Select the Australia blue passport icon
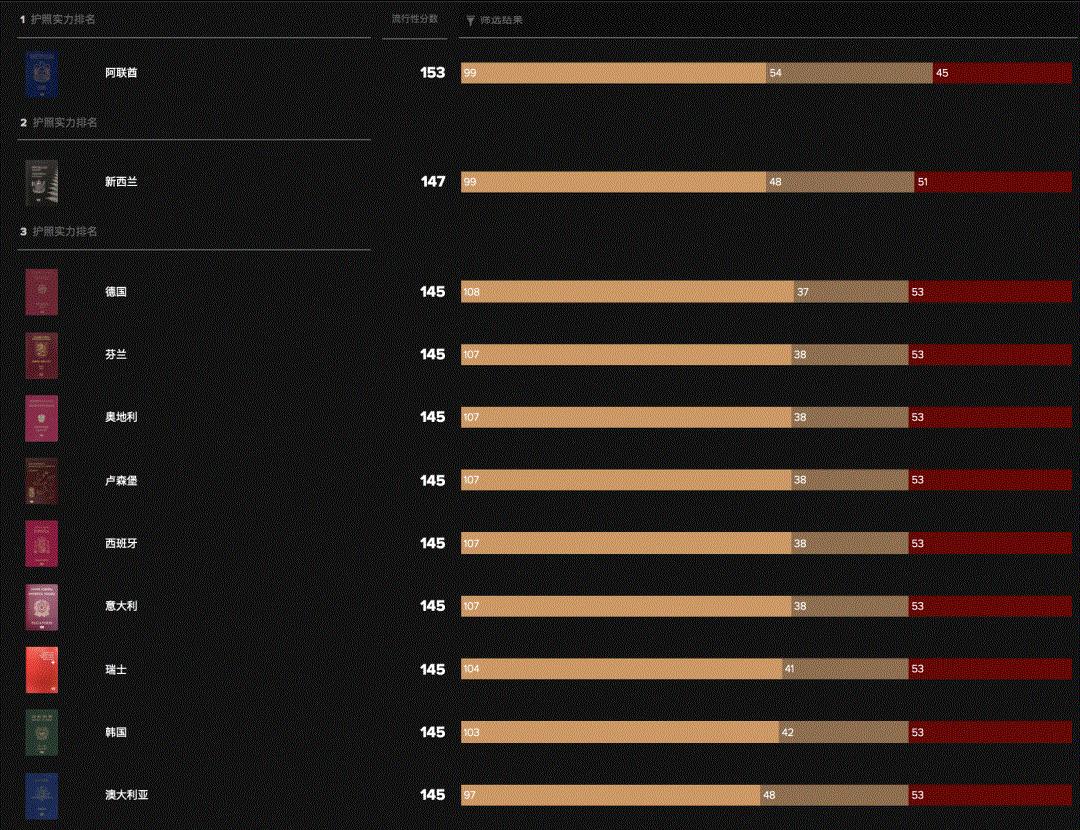This screenshot has width=1080, height=830. point(42,795)
